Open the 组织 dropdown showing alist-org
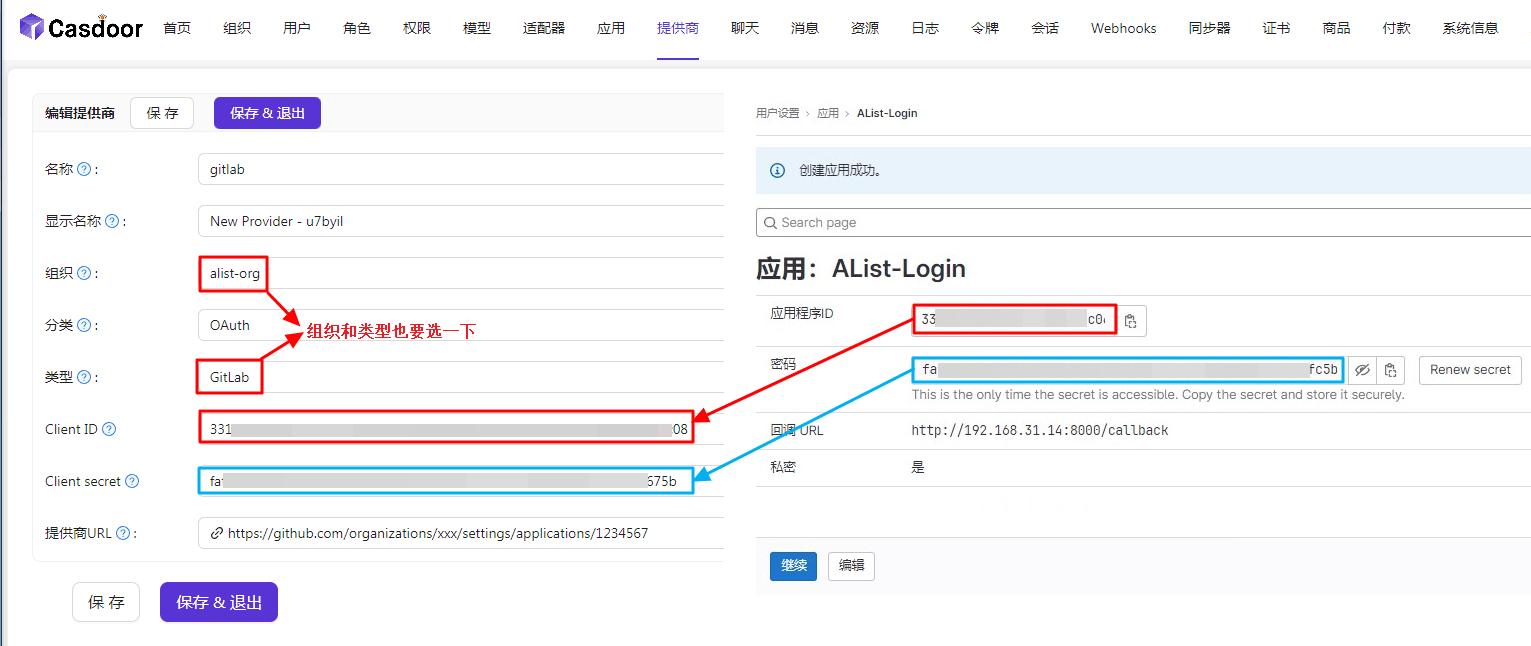Viewport: 1531px width, 646px height. point(460,273)
